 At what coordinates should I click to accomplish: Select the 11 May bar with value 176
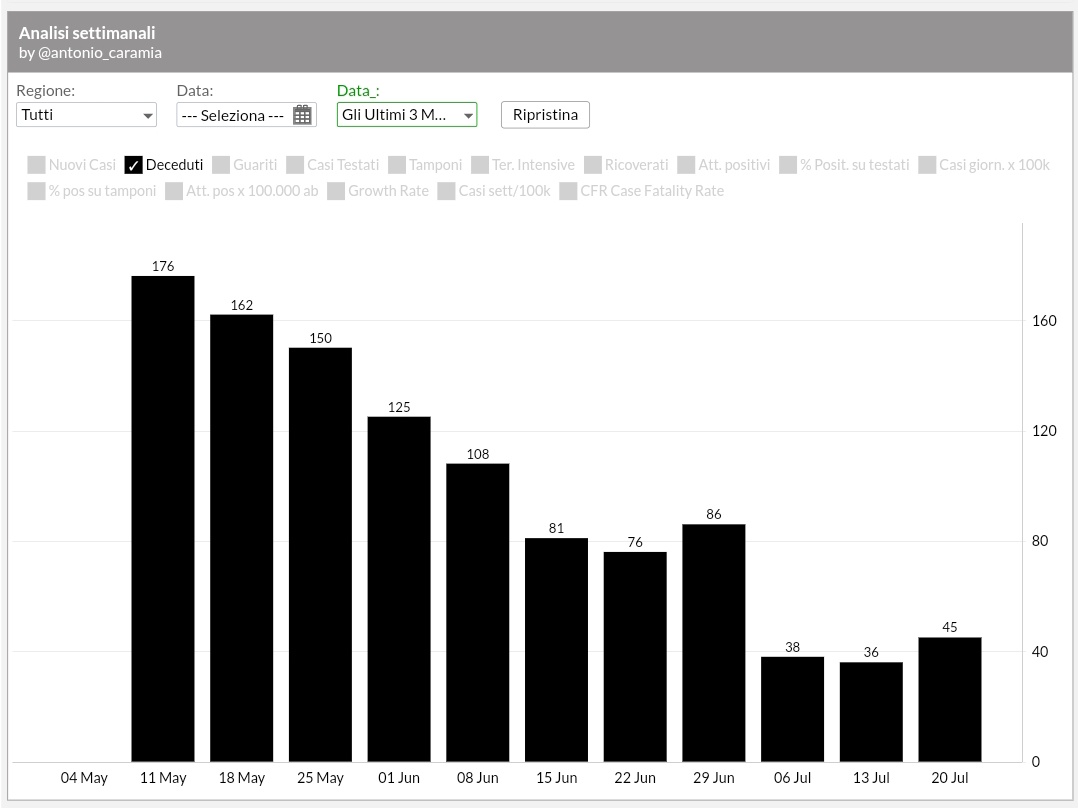(x=163, y=519)
